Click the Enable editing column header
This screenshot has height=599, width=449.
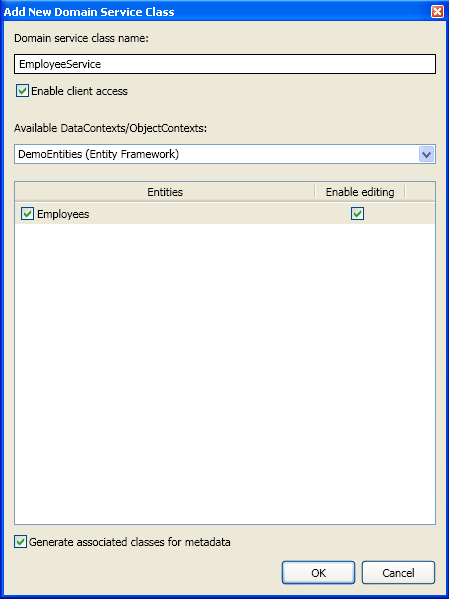coord(360,192)
